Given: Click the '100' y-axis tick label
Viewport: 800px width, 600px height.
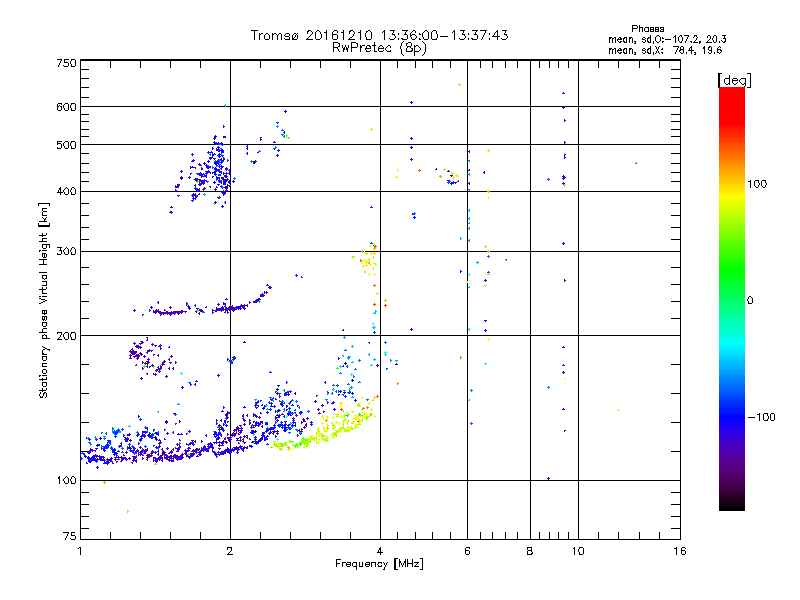Looking at the screenshot, I should pos(66,481).
